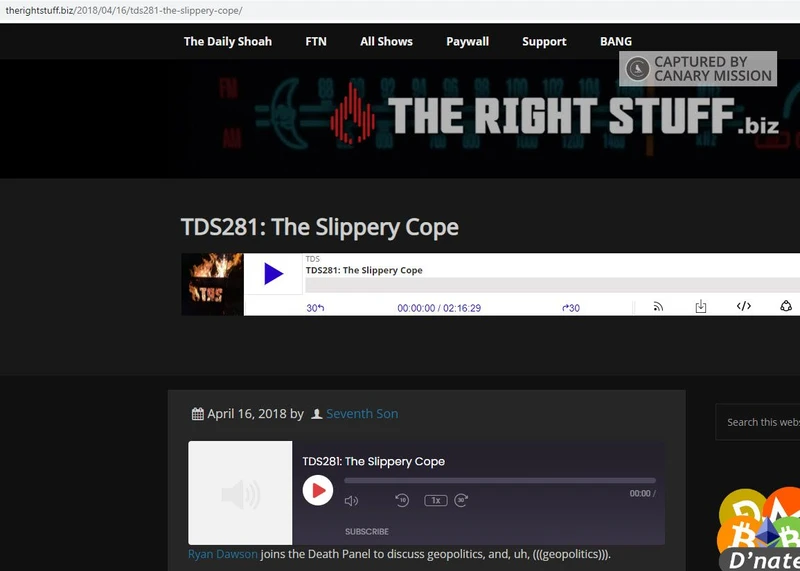Click the author person icon

coord(316,414)
